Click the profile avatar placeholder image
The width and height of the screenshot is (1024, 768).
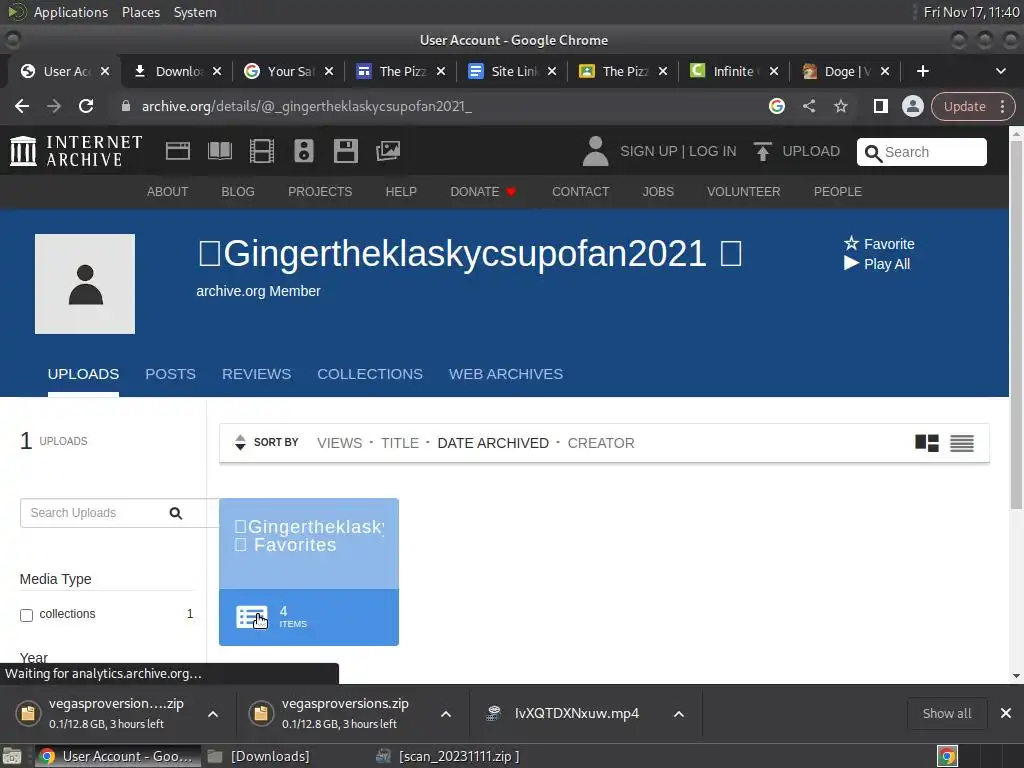tap(85, 284)
